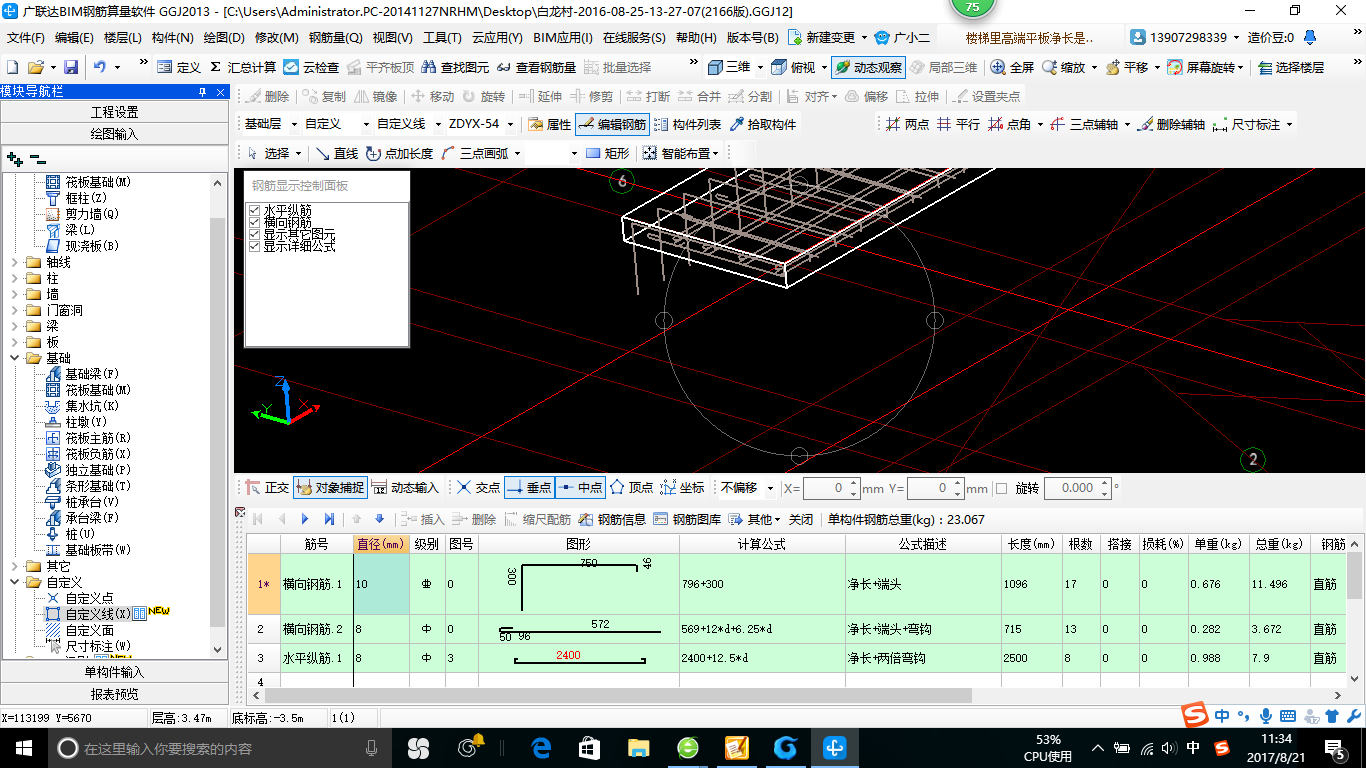Viewport: 1366px width, 768px height.
Task: Open Edge browser from taskbar
Action: [542, 748]
